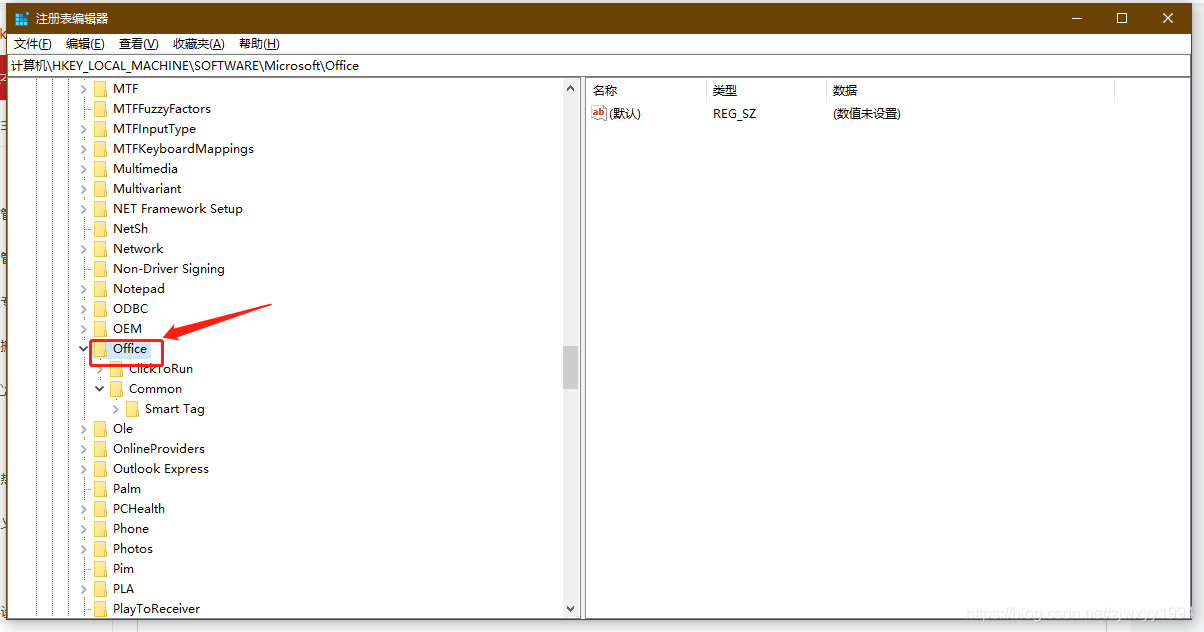
Task: Open the 收藏夹(A) menu
Action: 198,44
